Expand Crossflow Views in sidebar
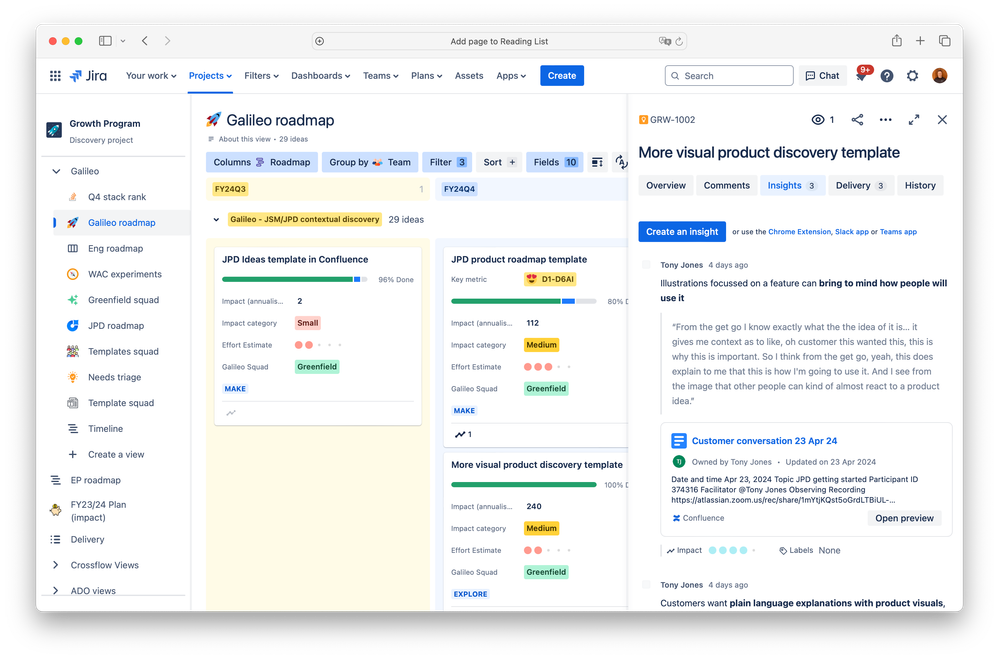Image resolution: width=999 pixels, height=659 pixels. [55, 565]
